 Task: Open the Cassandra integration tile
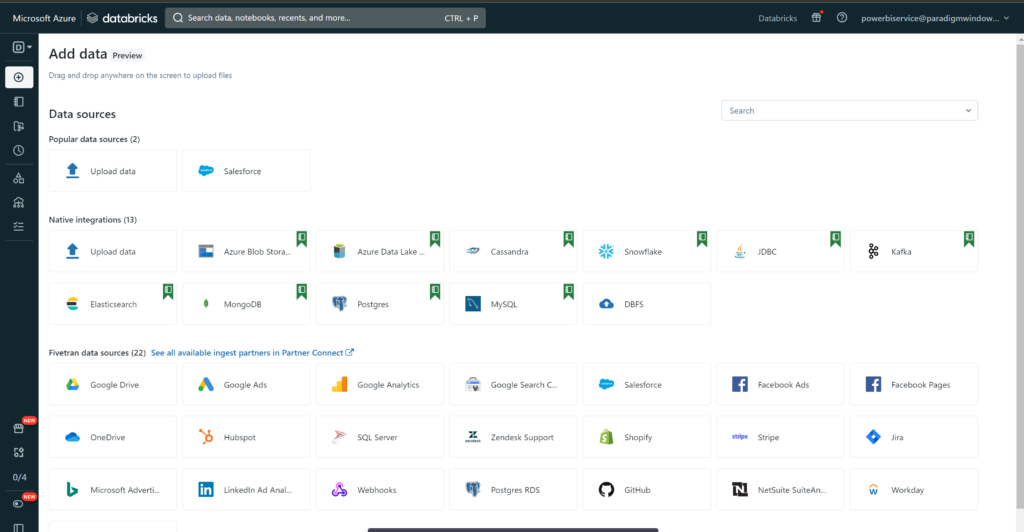pyautogui.click(x=513, y=251)
